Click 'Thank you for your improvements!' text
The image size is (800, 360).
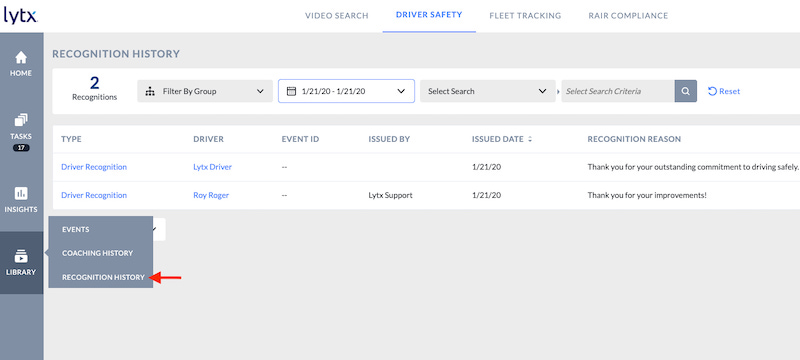647,195
